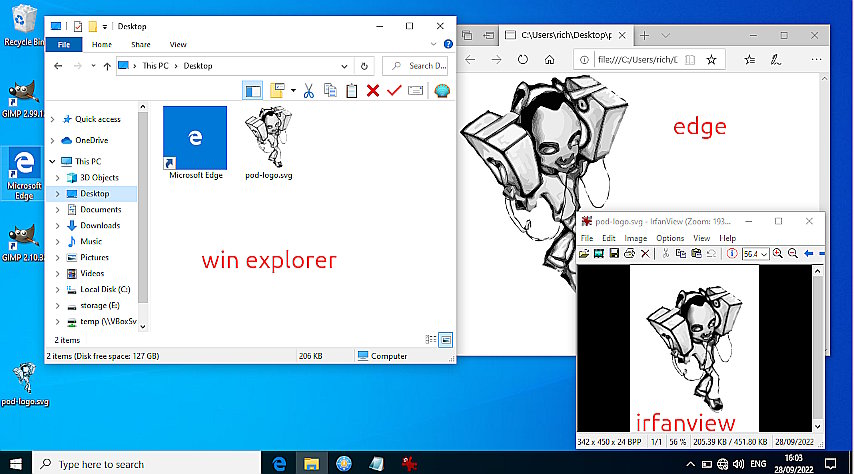Select the Microsoft Edge shortcut in Explorer pane
Viewport: 854px width, 474px height.
195,143
